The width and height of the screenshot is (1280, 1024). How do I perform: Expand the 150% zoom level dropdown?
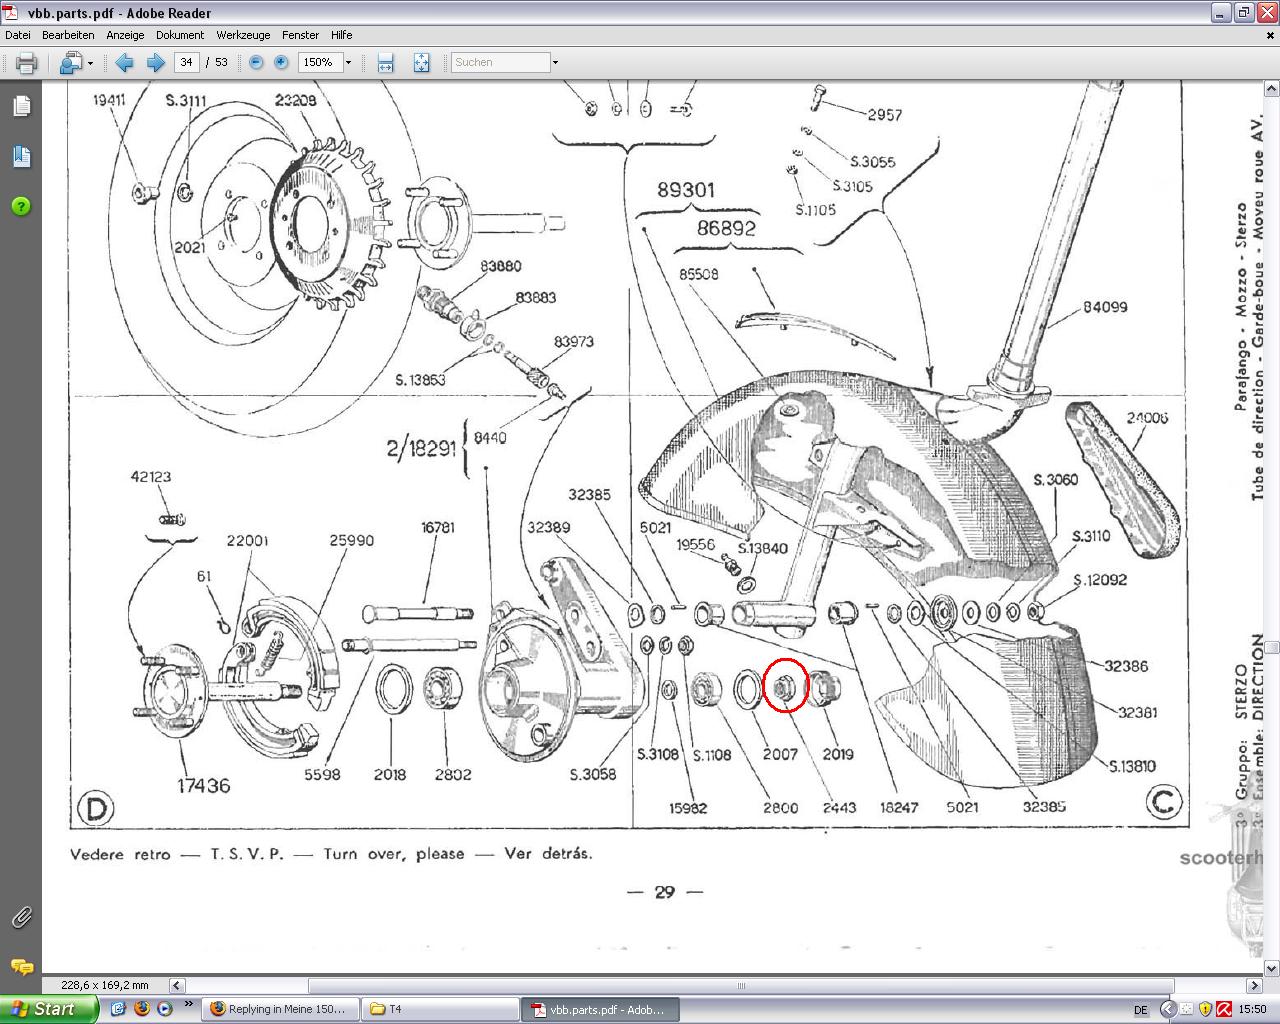pos(348,63)
